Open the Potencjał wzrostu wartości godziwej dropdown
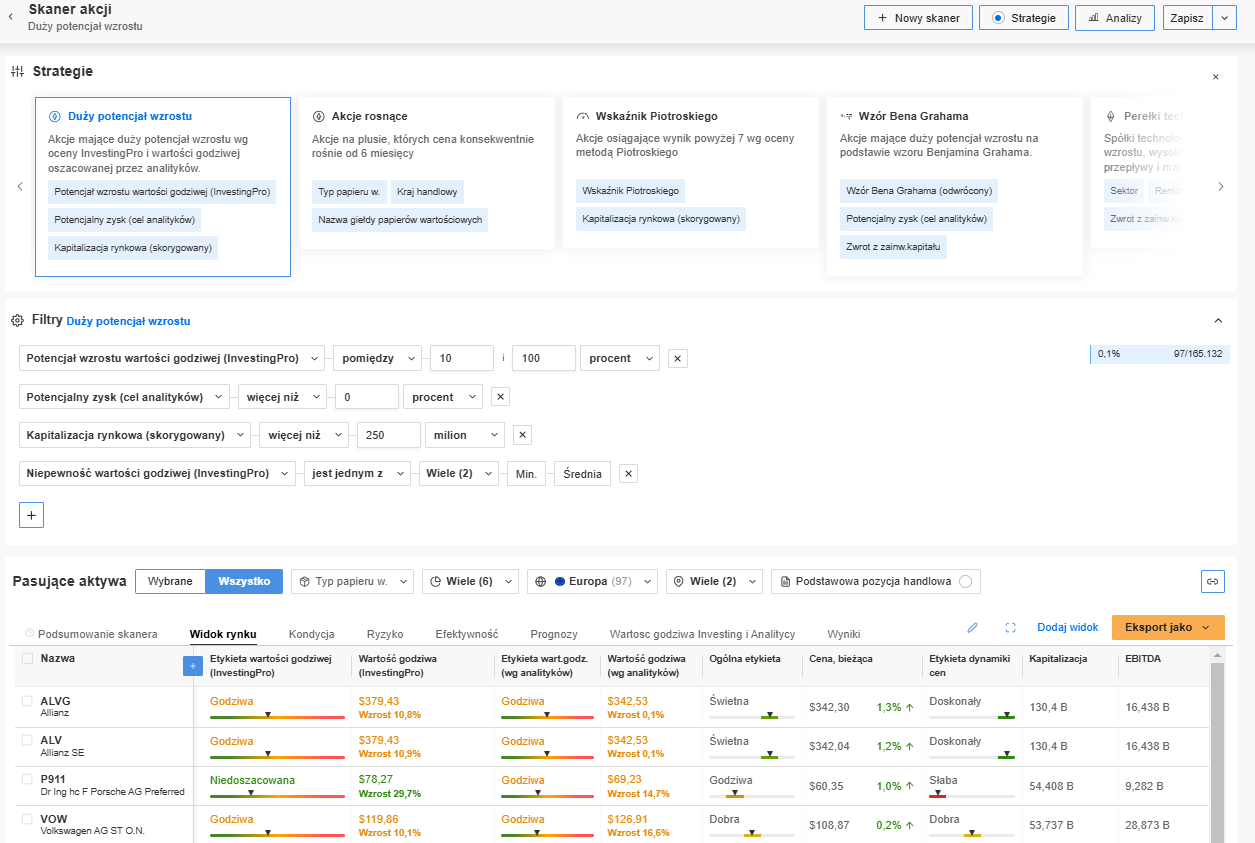Screen dimensions: 1255x843 172,358
